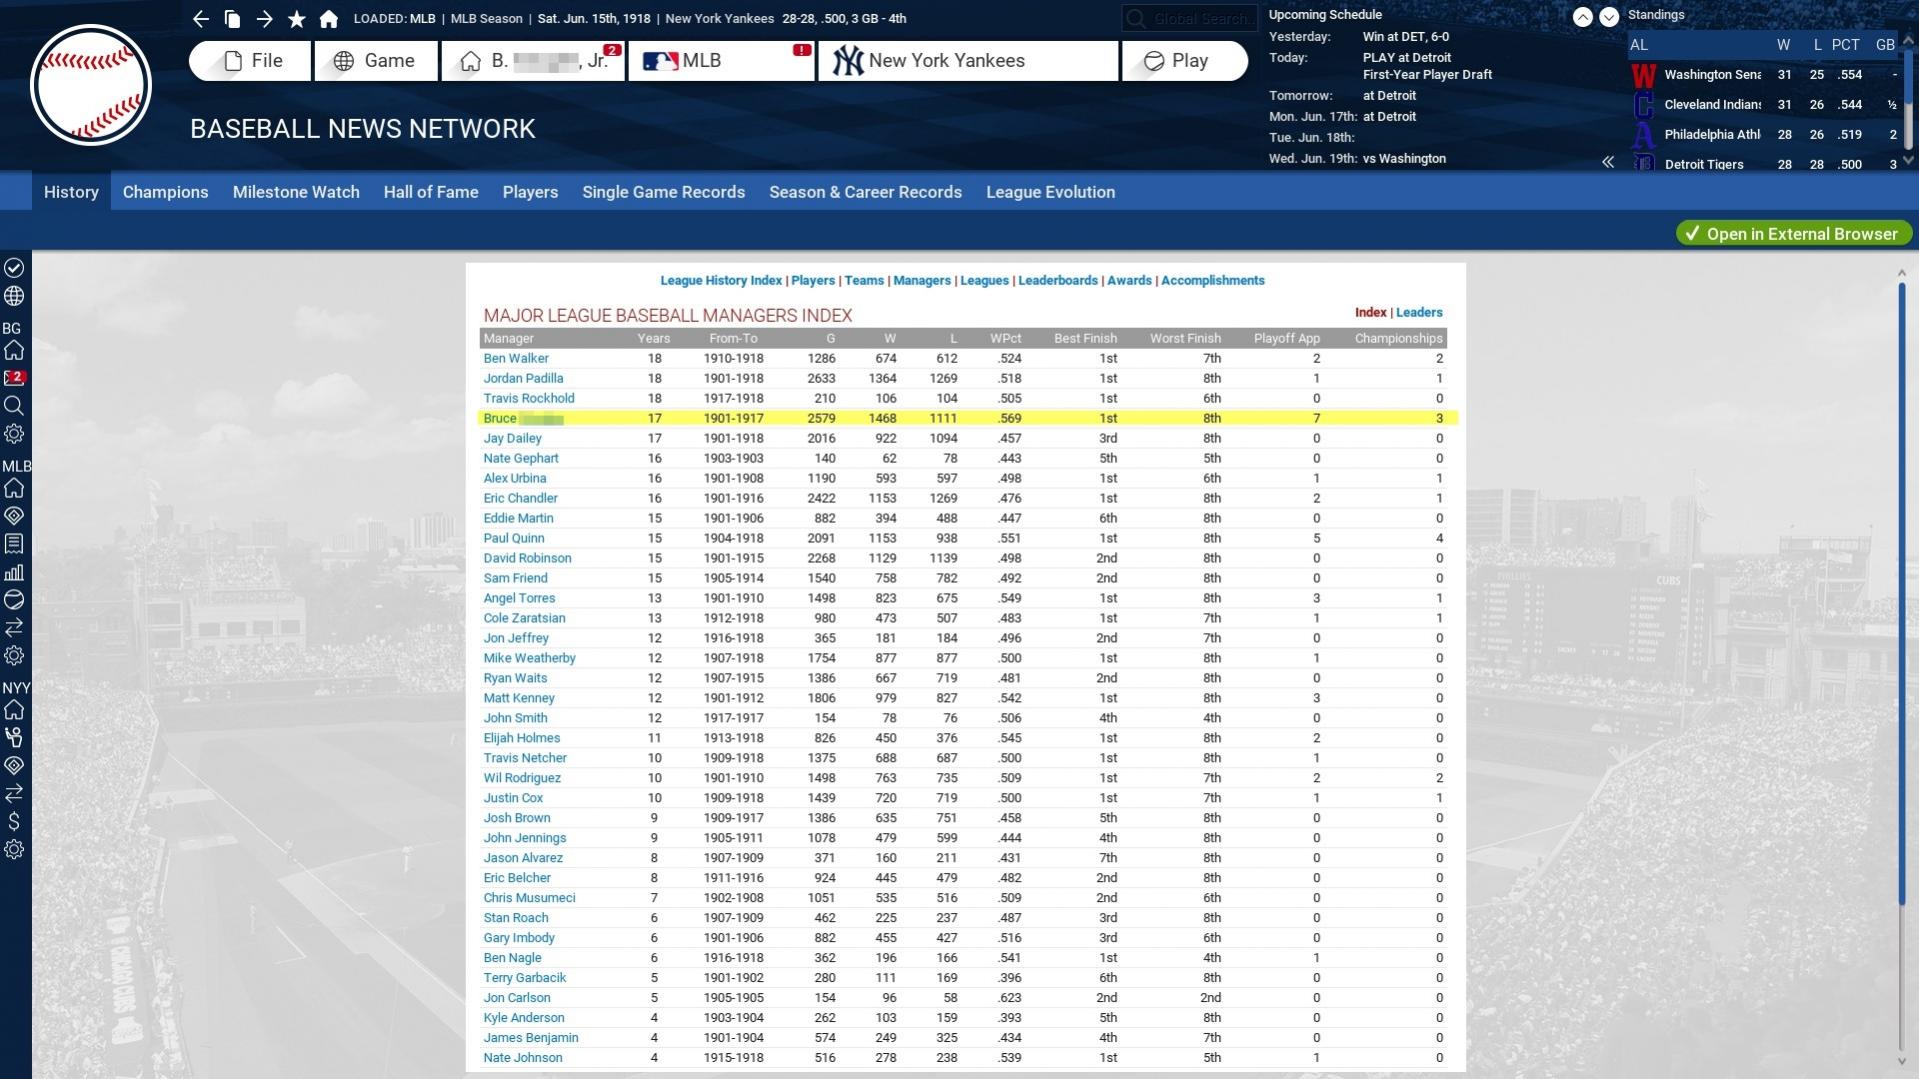Click the large baseball logo
1919x1079 pixels.
pyautogui.click(x=91, y=85)
